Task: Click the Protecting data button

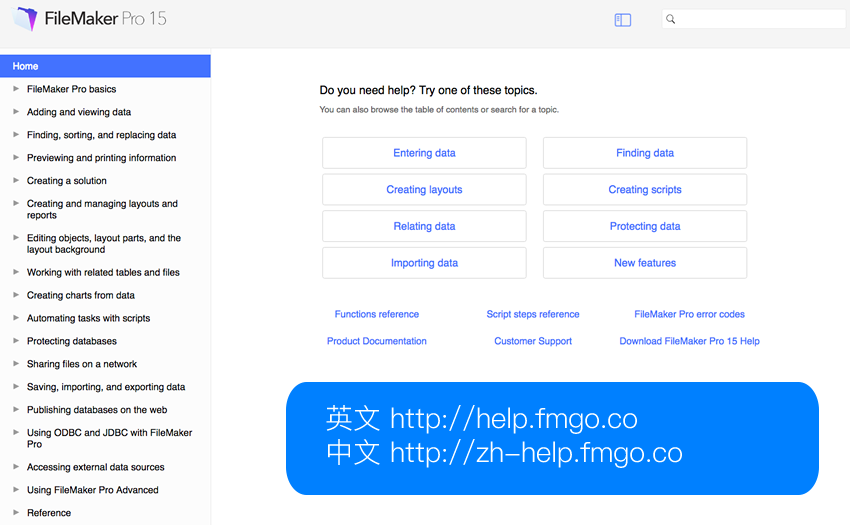Action: tap(645, 226)
